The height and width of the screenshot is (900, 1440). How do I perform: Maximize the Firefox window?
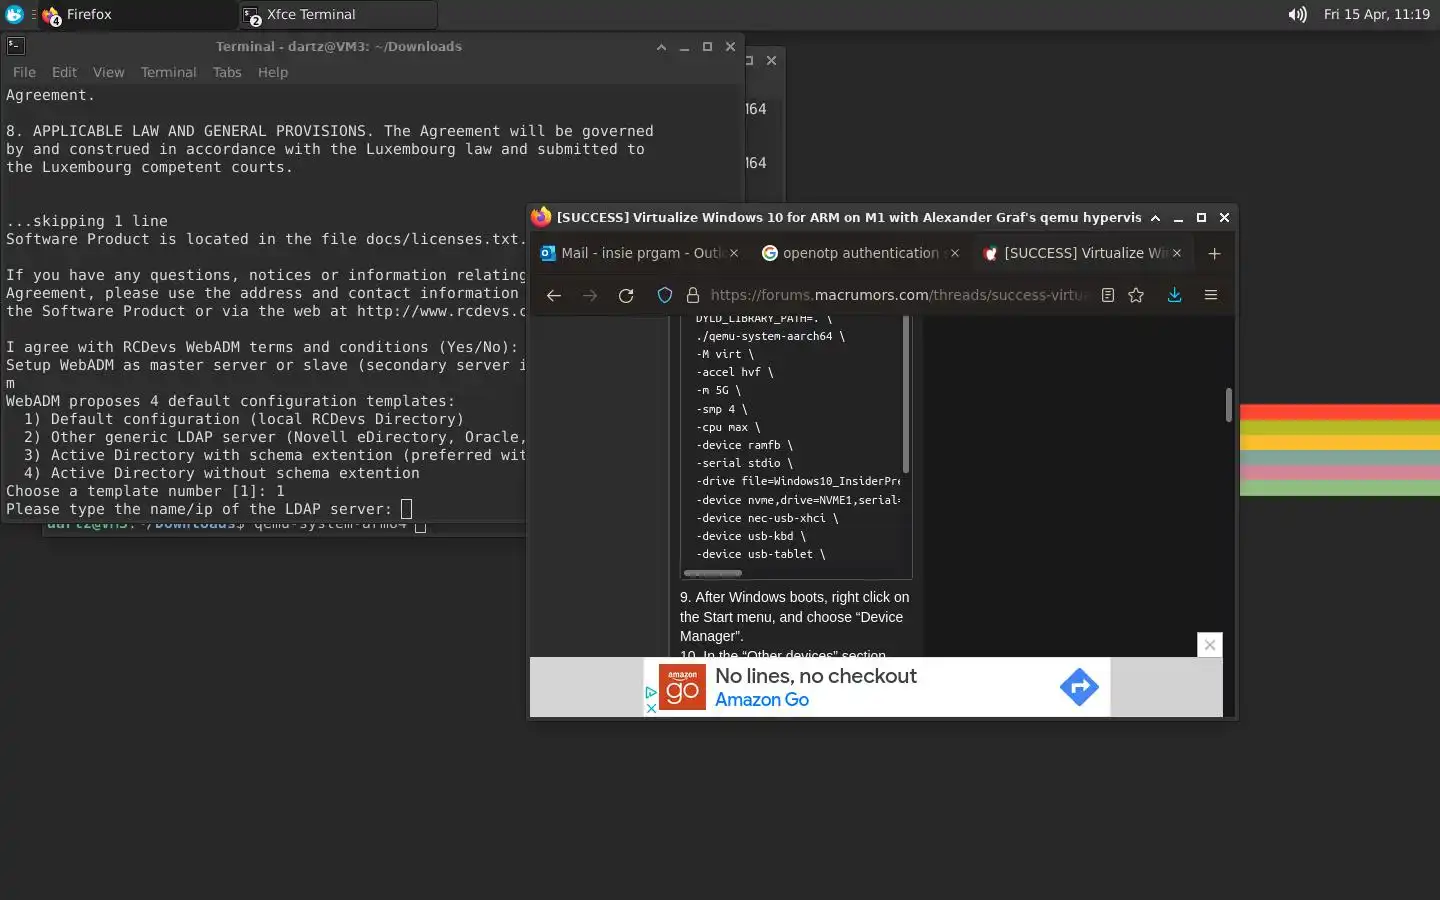[x=1201, y=218]
